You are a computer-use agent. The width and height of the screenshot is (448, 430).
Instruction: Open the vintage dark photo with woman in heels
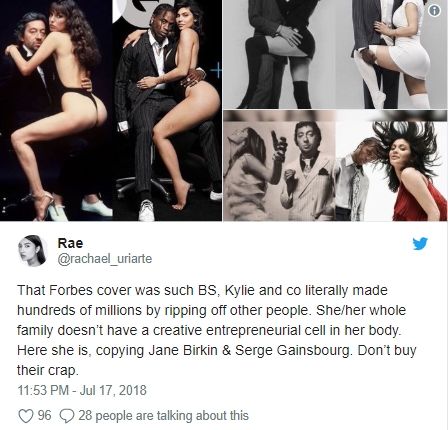tap(56, 110)
